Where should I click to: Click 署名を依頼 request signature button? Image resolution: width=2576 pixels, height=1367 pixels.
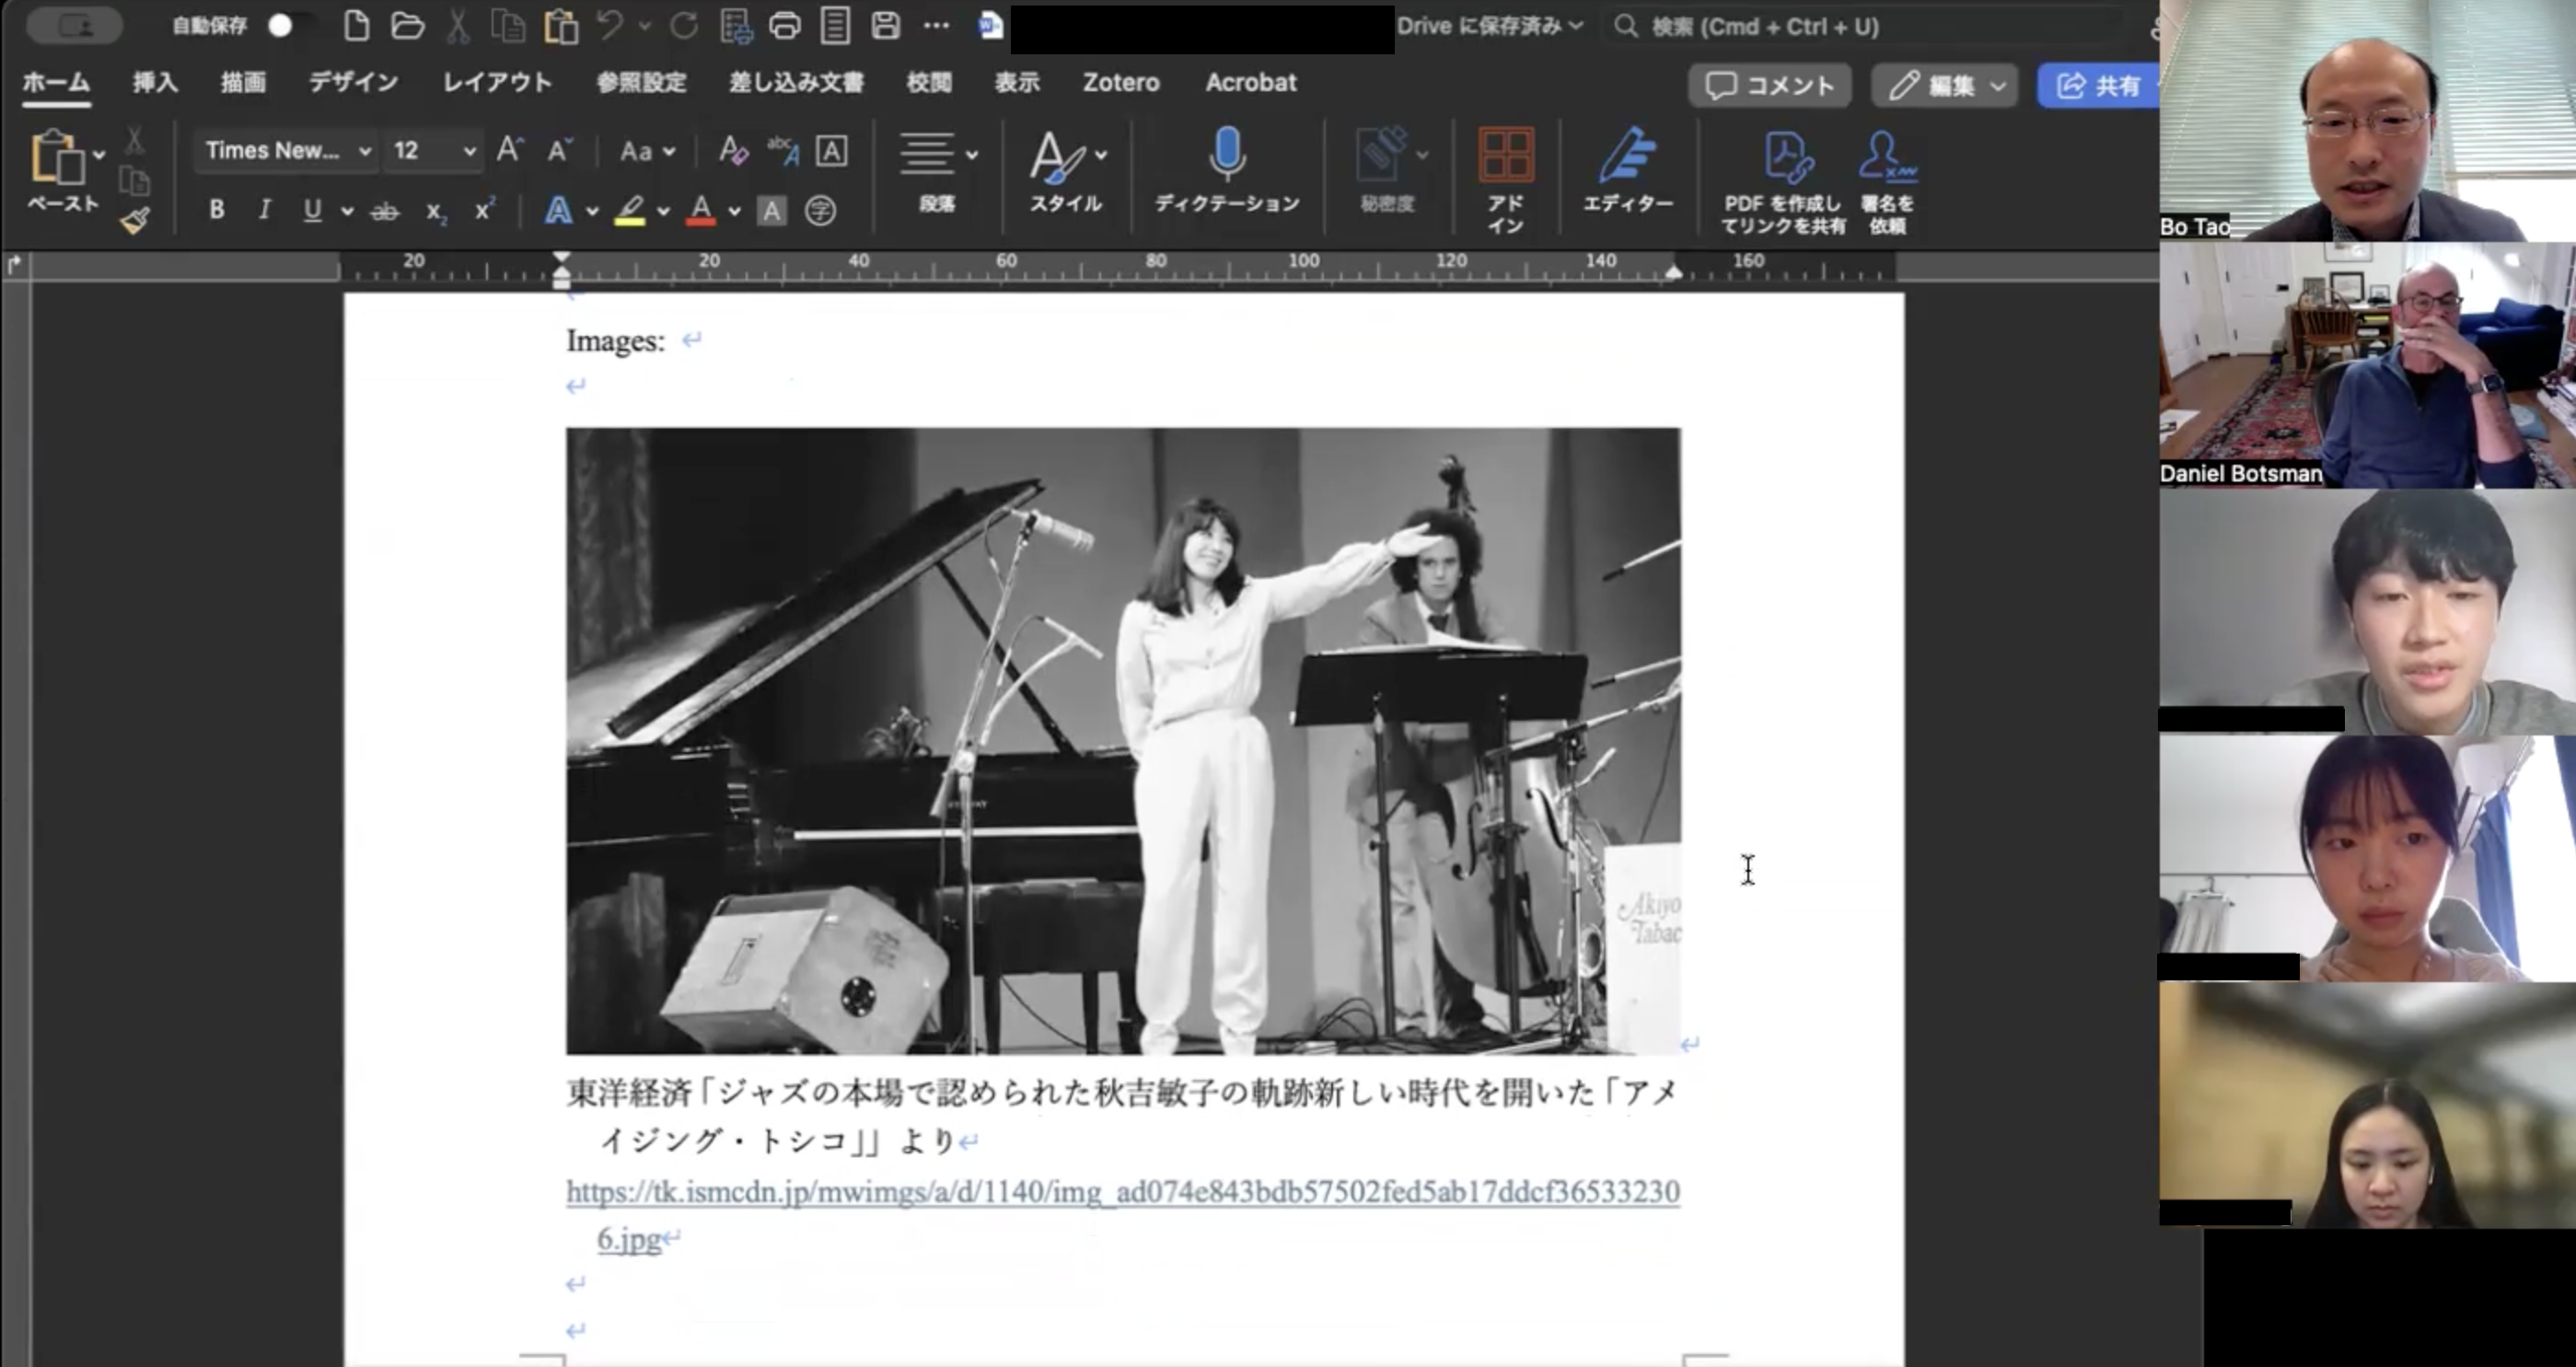(x=1887, y=182)
